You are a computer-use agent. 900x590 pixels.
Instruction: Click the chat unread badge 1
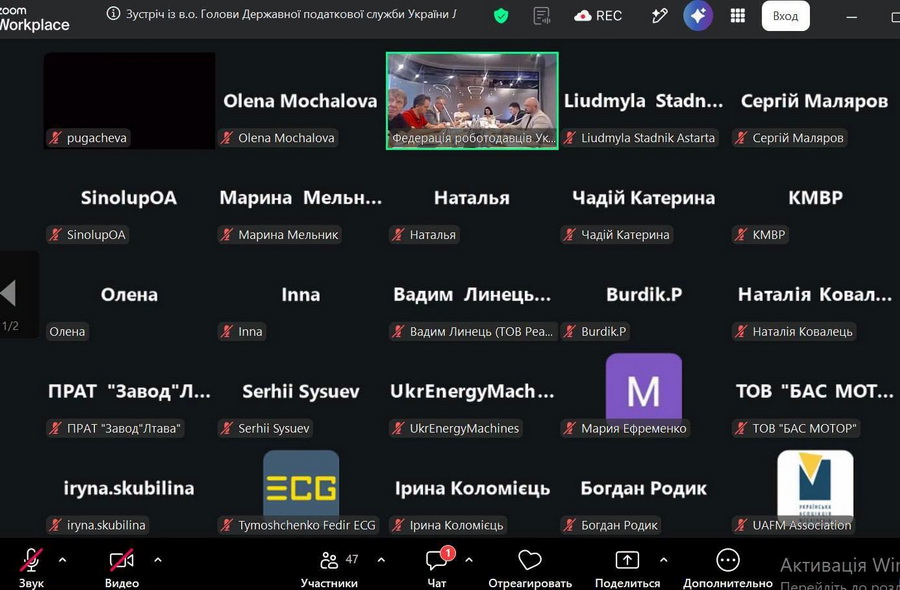click(x=447, y=553)
